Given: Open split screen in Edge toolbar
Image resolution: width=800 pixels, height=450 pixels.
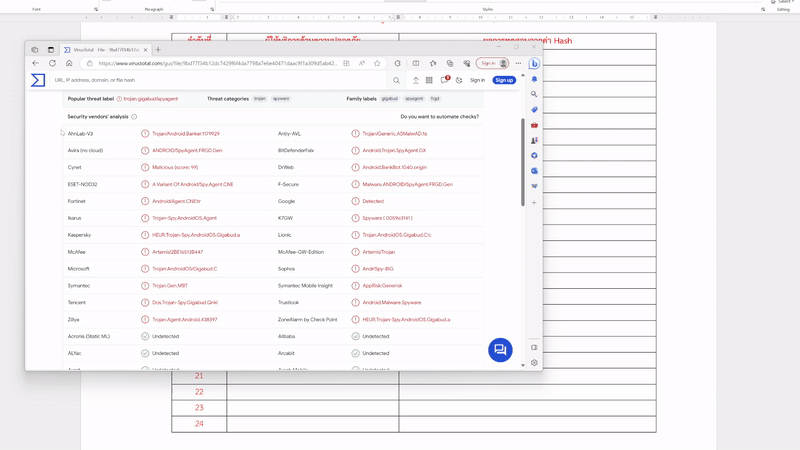Looking at the screenshot, I should click(x=416, y=63).
